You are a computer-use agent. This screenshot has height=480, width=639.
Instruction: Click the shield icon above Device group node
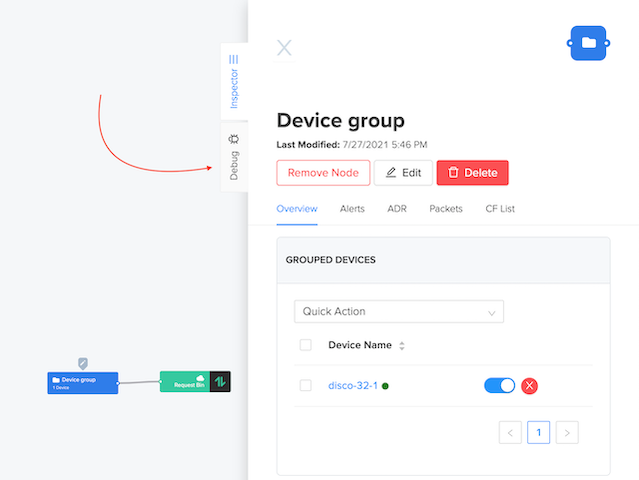(x=83, y=364)
